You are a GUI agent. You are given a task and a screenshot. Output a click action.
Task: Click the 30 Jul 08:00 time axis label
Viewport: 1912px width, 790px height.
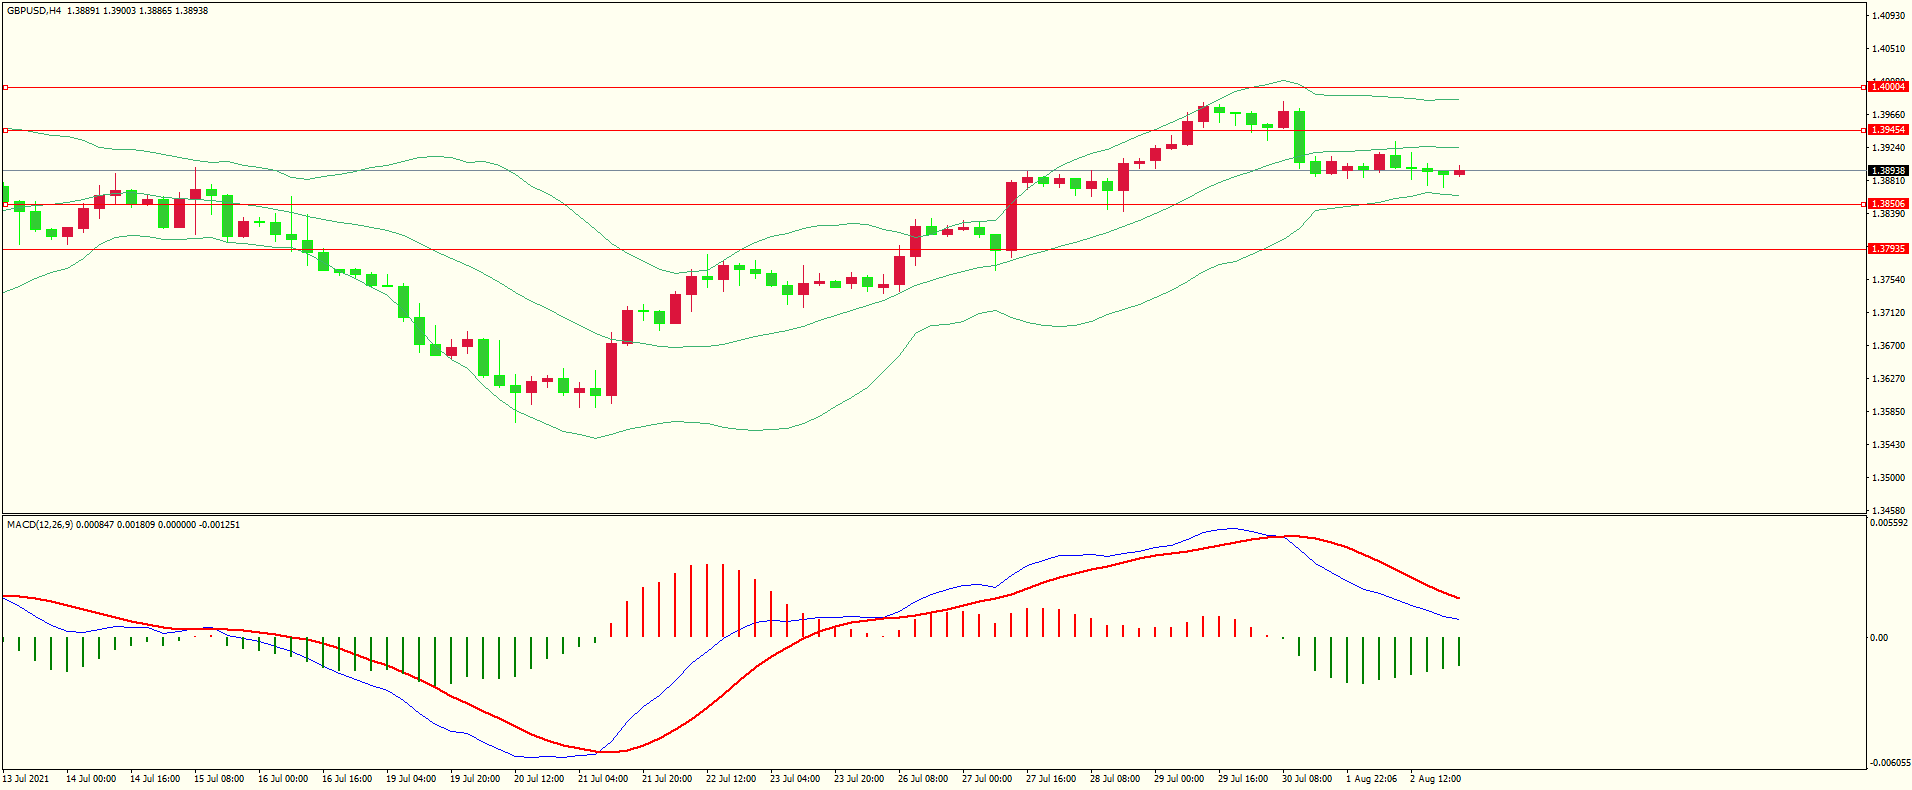tap(1306, 779)
